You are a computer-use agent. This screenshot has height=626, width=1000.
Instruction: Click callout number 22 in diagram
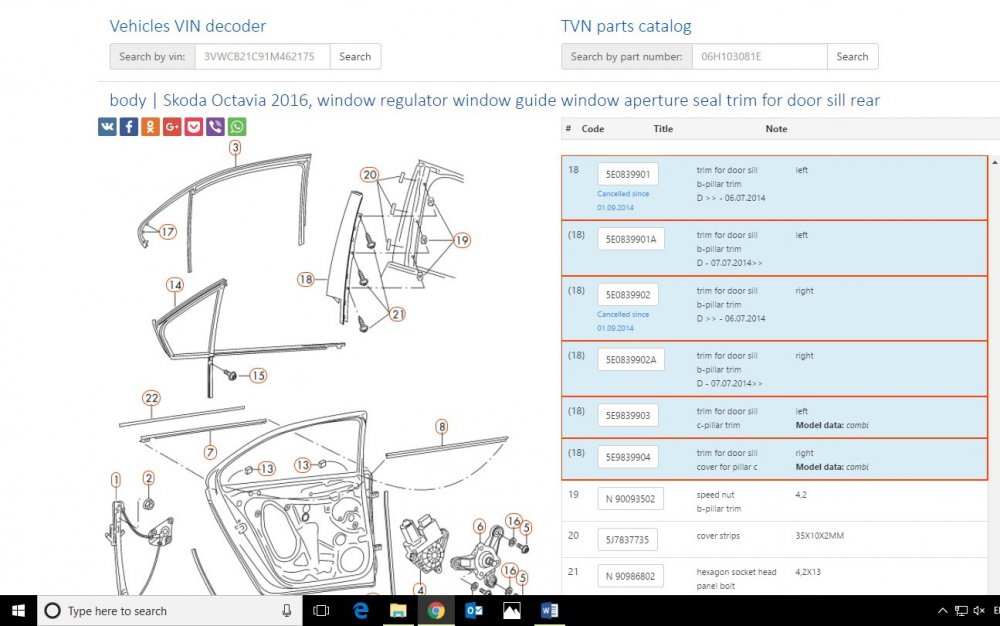coord(151,398)
